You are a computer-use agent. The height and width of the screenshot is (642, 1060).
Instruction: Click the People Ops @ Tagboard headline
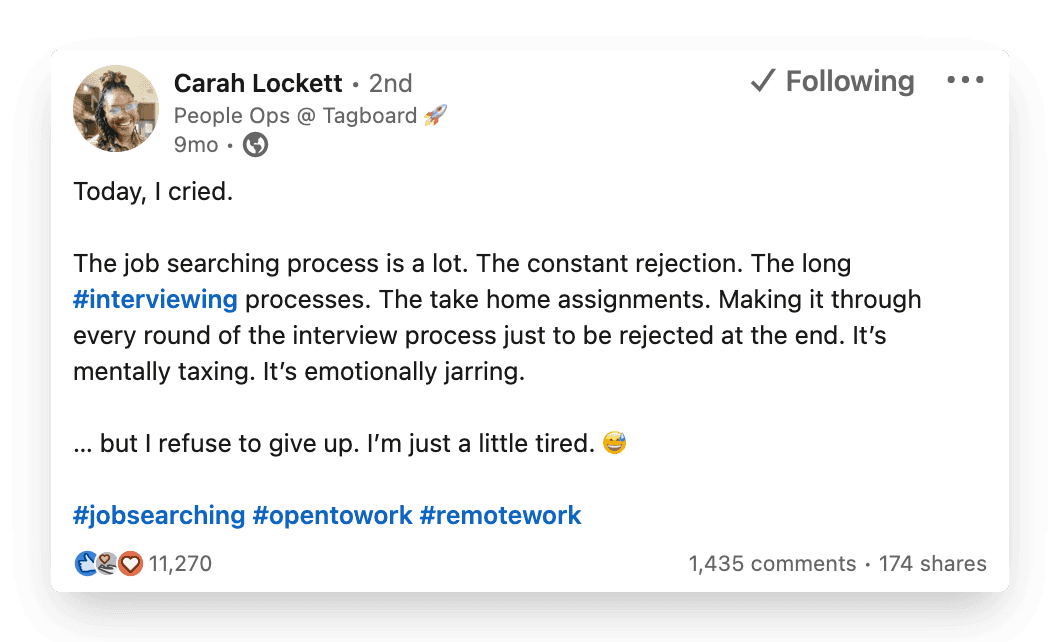point(295,116)
